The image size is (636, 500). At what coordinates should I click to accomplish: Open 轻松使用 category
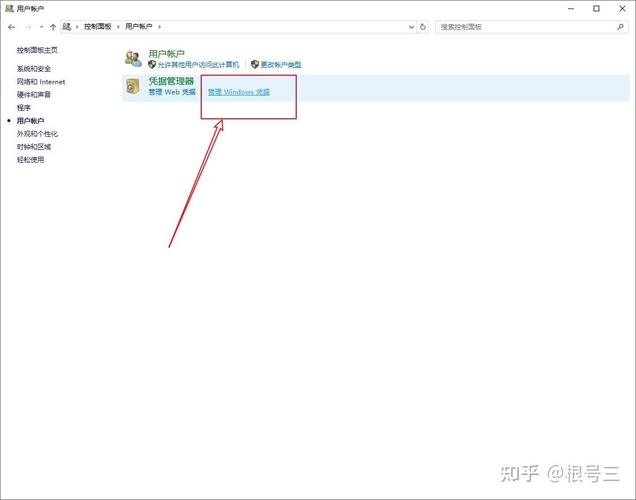point(30,160)
